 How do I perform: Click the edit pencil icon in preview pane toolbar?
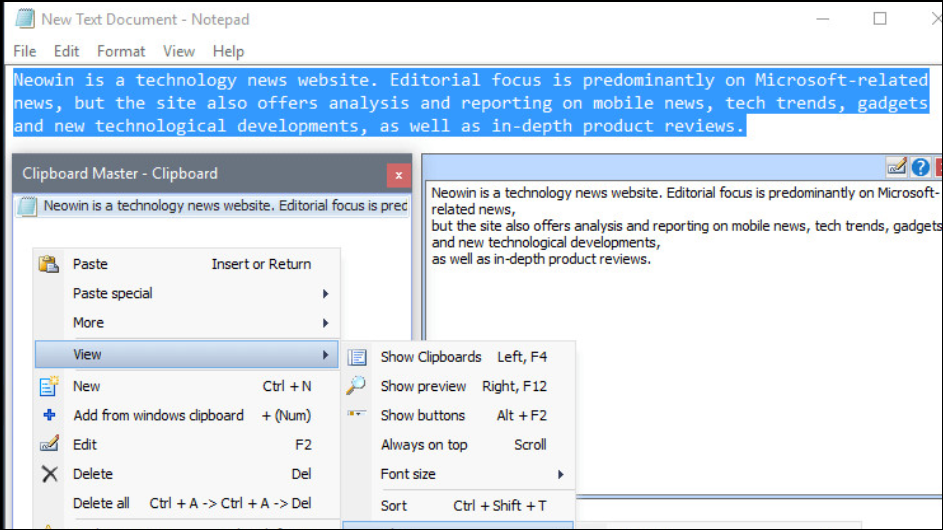click(896, 167)
